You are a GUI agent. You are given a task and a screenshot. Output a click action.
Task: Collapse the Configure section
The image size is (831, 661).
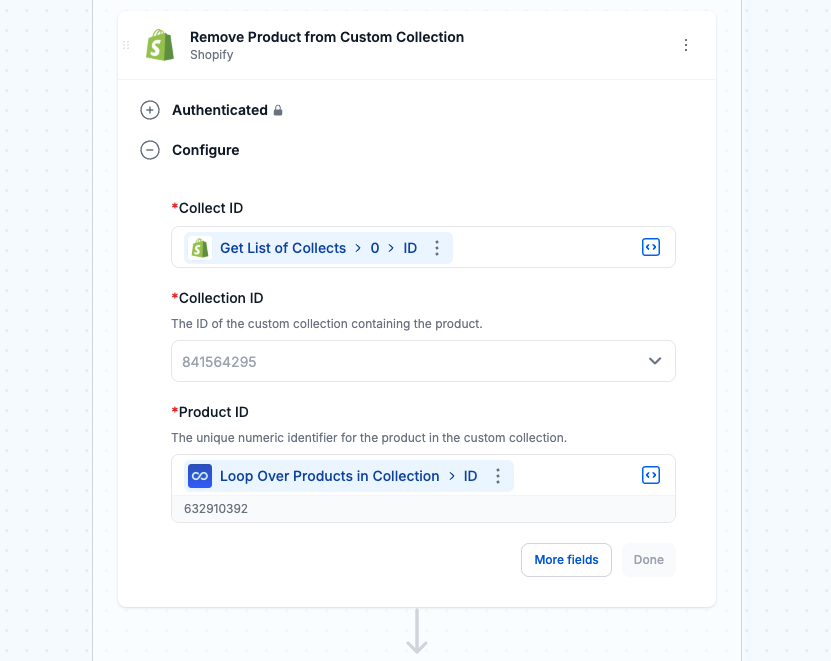click(x=150, y=150)
